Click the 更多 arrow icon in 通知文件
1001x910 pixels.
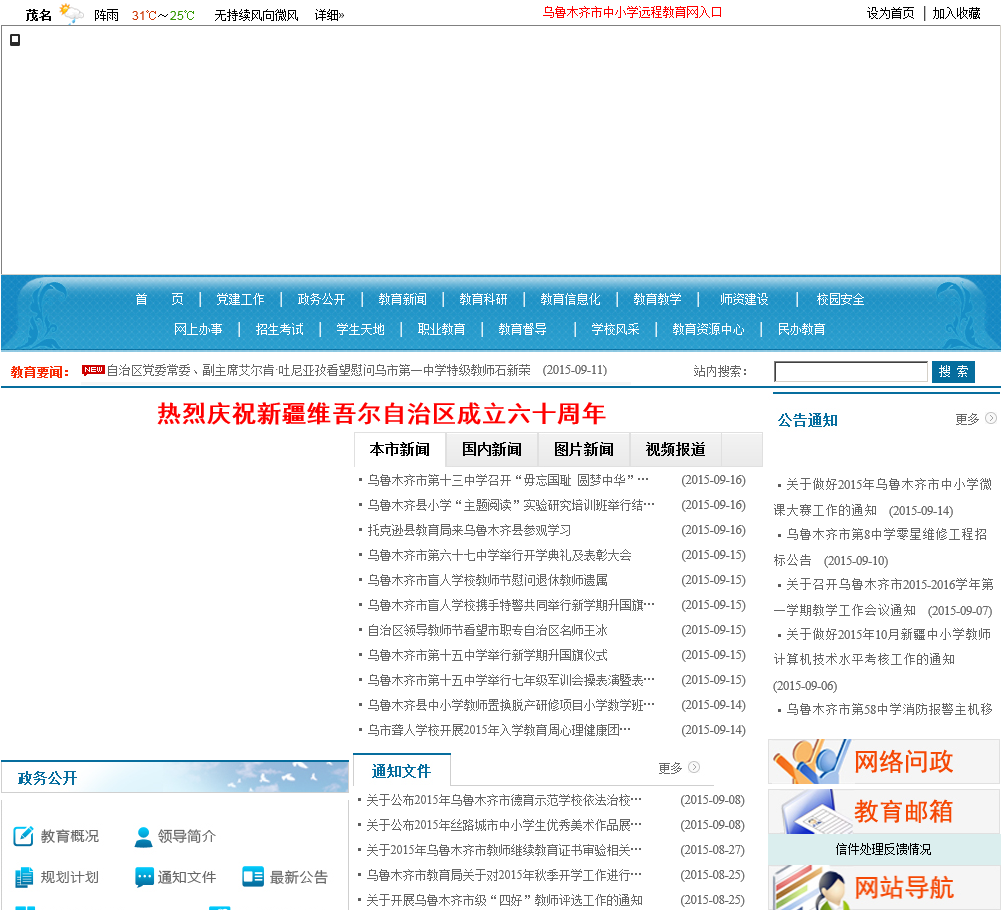[694, 767]
